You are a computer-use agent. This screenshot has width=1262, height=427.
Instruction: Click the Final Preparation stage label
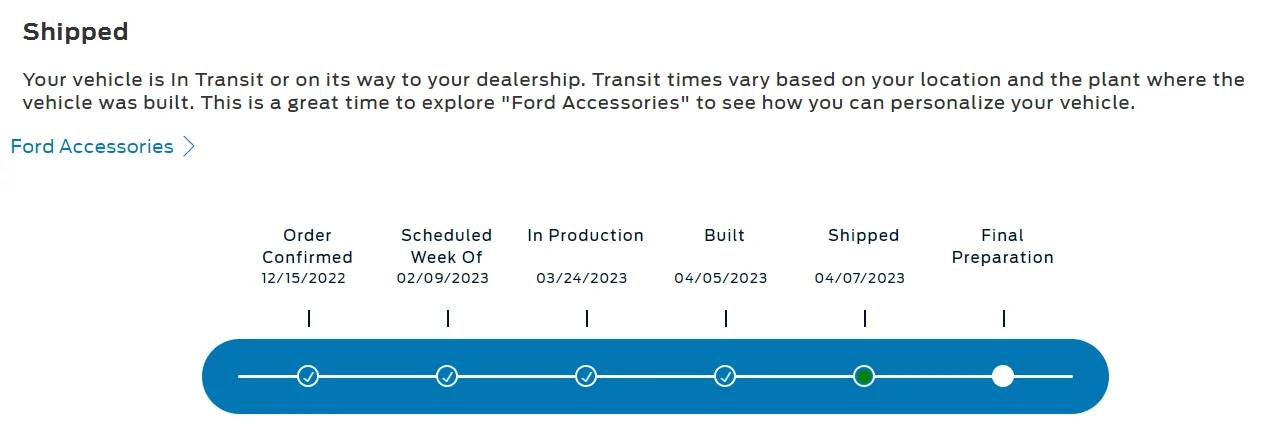coord(1003,246)
